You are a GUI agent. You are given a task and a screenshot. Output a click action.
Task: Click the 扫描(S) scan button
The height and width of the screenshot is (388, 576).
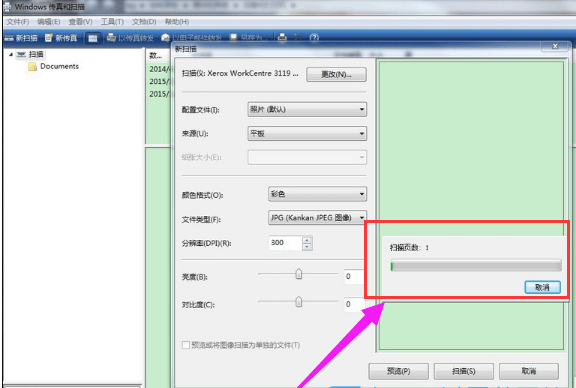click(x=464, y=371)
